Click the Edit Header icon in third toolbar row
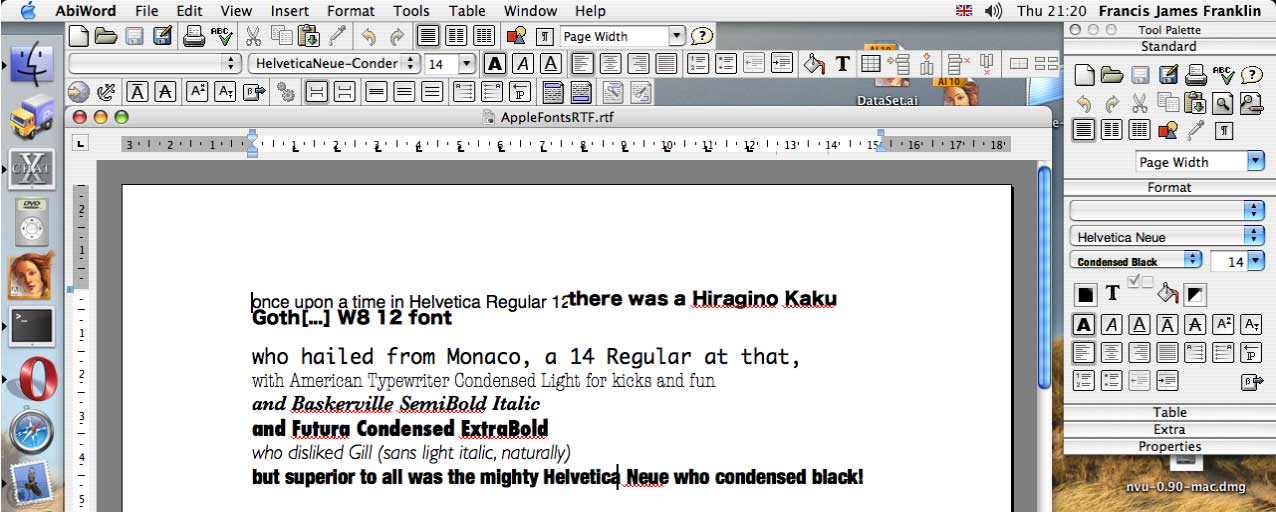The width and height of the screenshot is (1276, 512). tap(552, 92)
